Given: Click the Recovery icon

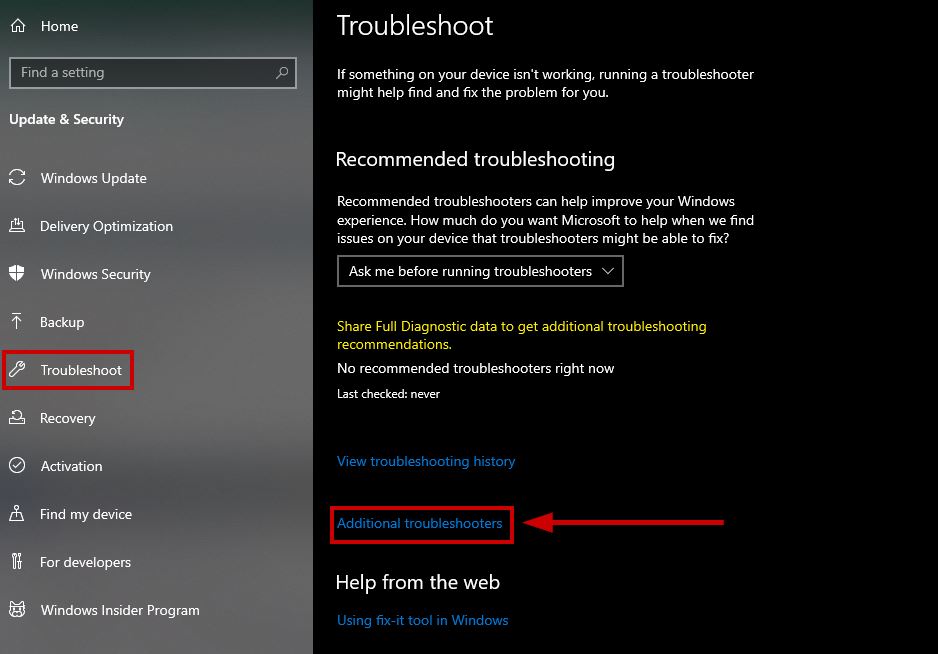Looking at the screenshot, I should coord(17,417).
